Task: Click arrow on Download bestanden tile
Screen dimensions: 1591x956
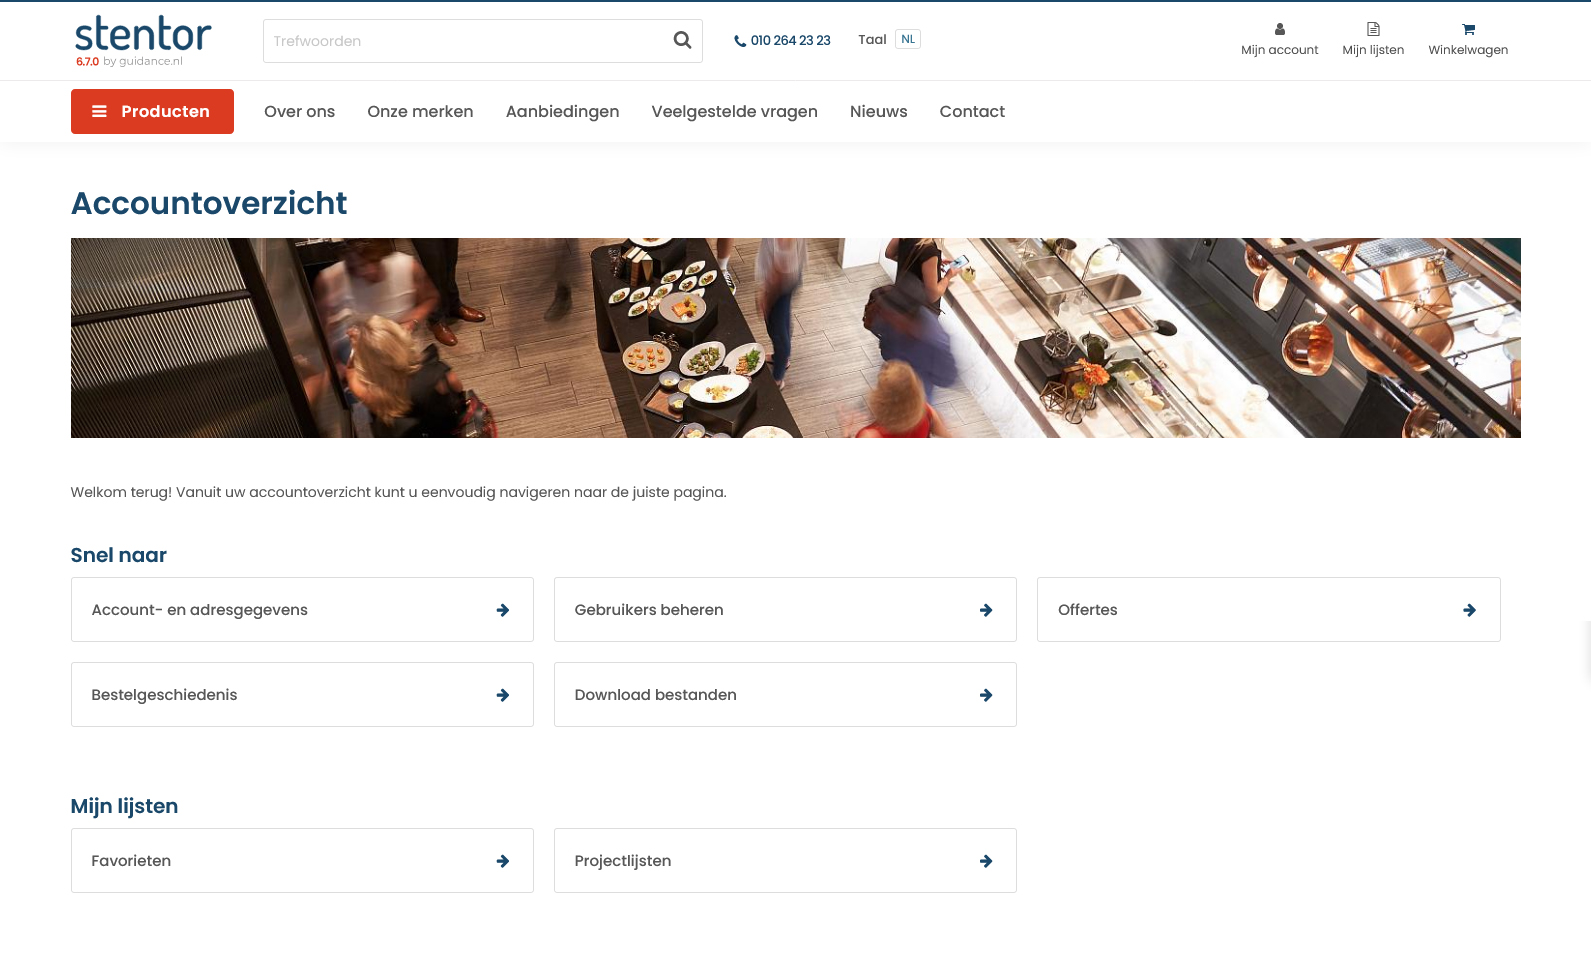Action: click(986, 695)
